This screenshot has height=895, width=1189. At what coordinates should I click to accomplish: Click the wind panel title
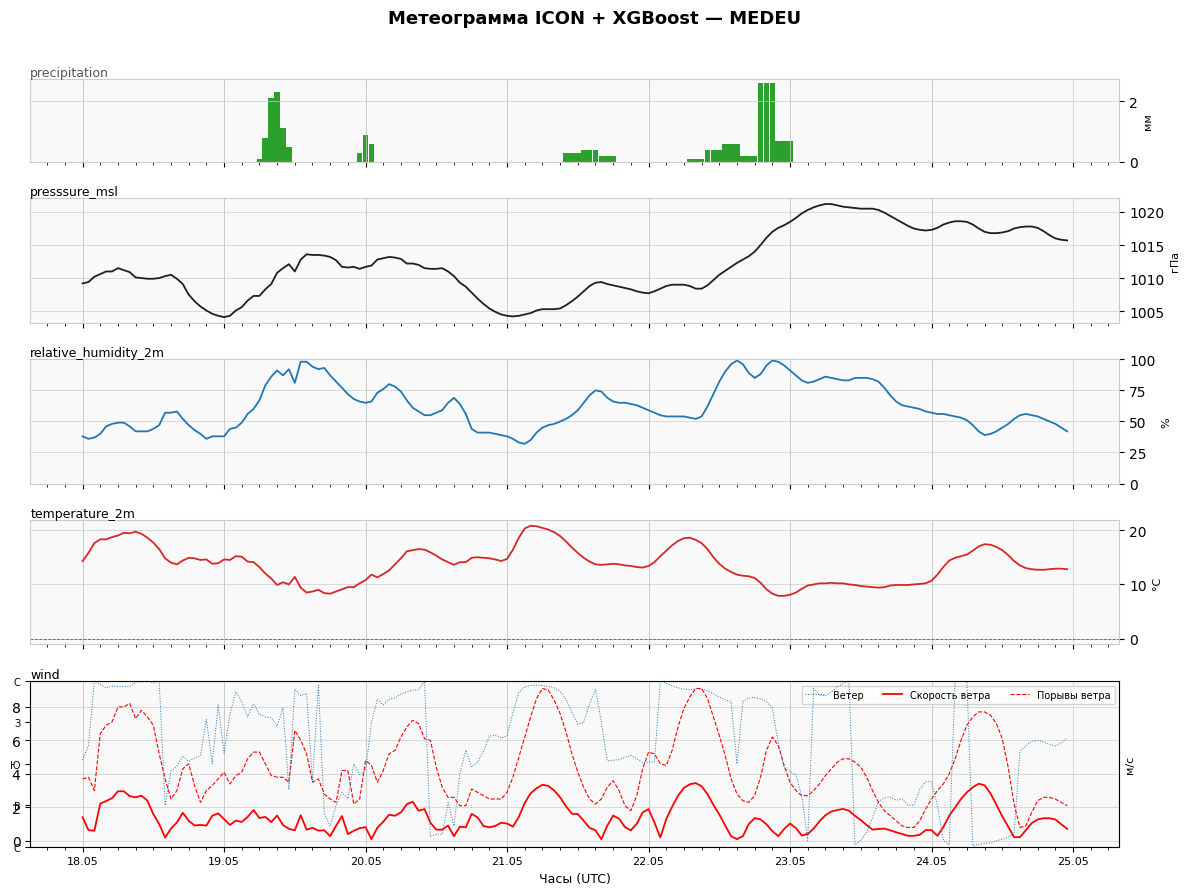coord(45,674)
